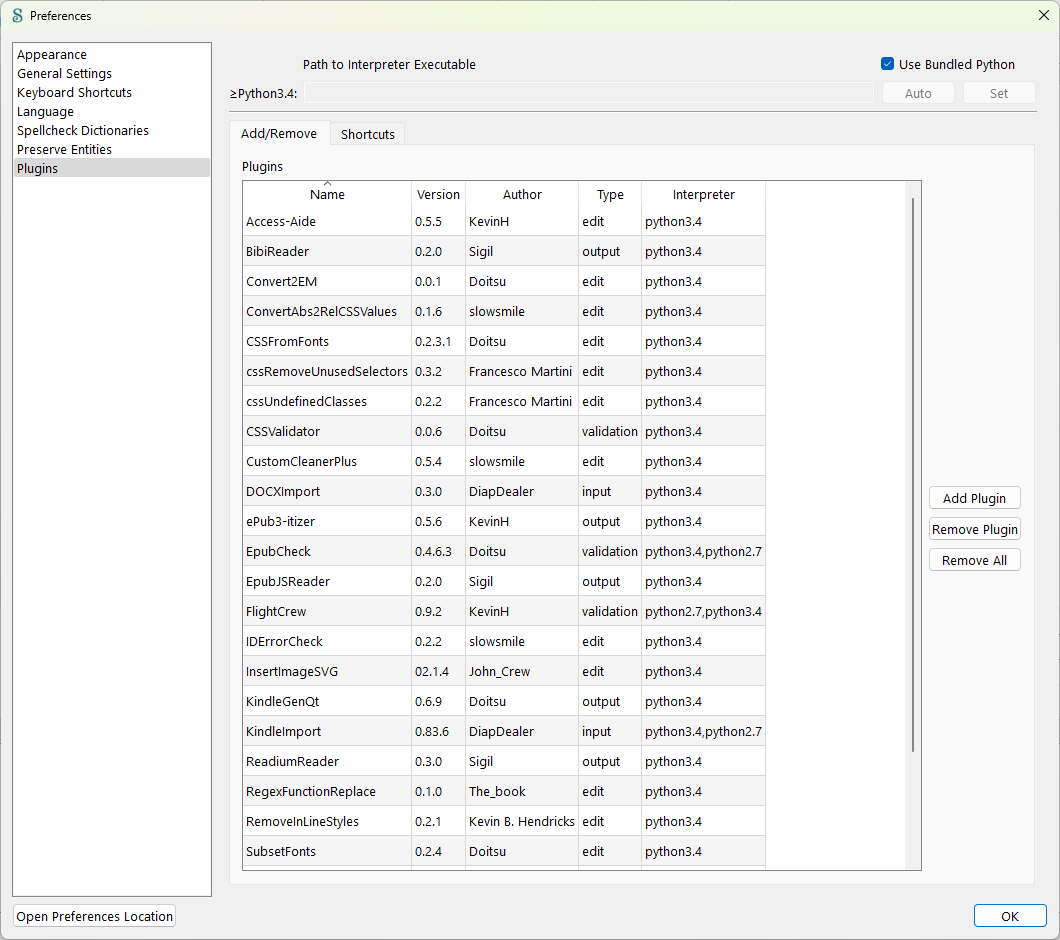Select the RegexFunctionReplace plugin
This screenshot has height=940, width=1060.
click(x=504, y=791)
